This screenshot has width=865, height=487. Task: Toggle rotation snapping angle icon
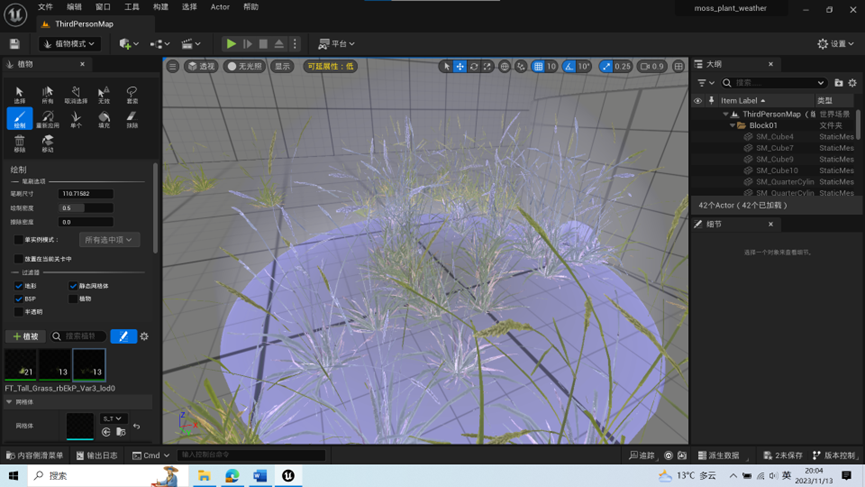pos(569,66)
